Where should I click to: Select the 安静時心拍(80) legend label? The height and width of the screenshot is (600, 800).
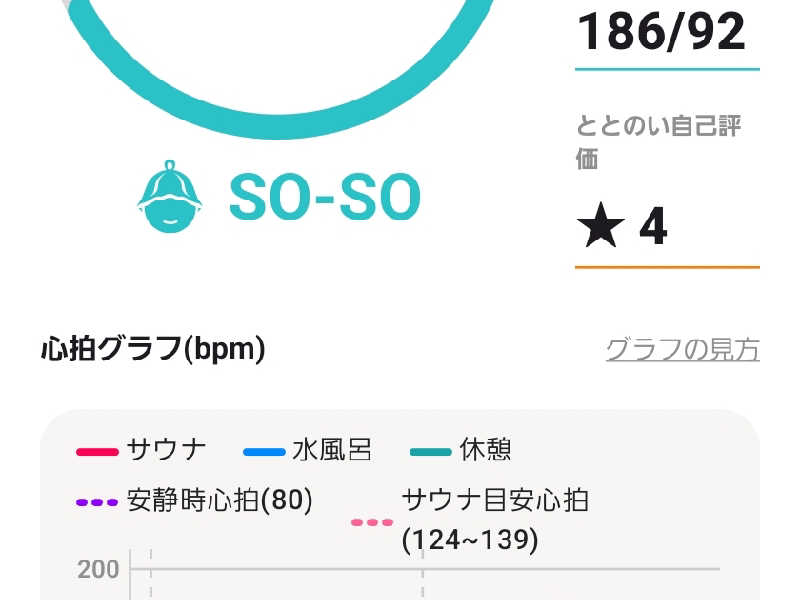pos(220,500)
